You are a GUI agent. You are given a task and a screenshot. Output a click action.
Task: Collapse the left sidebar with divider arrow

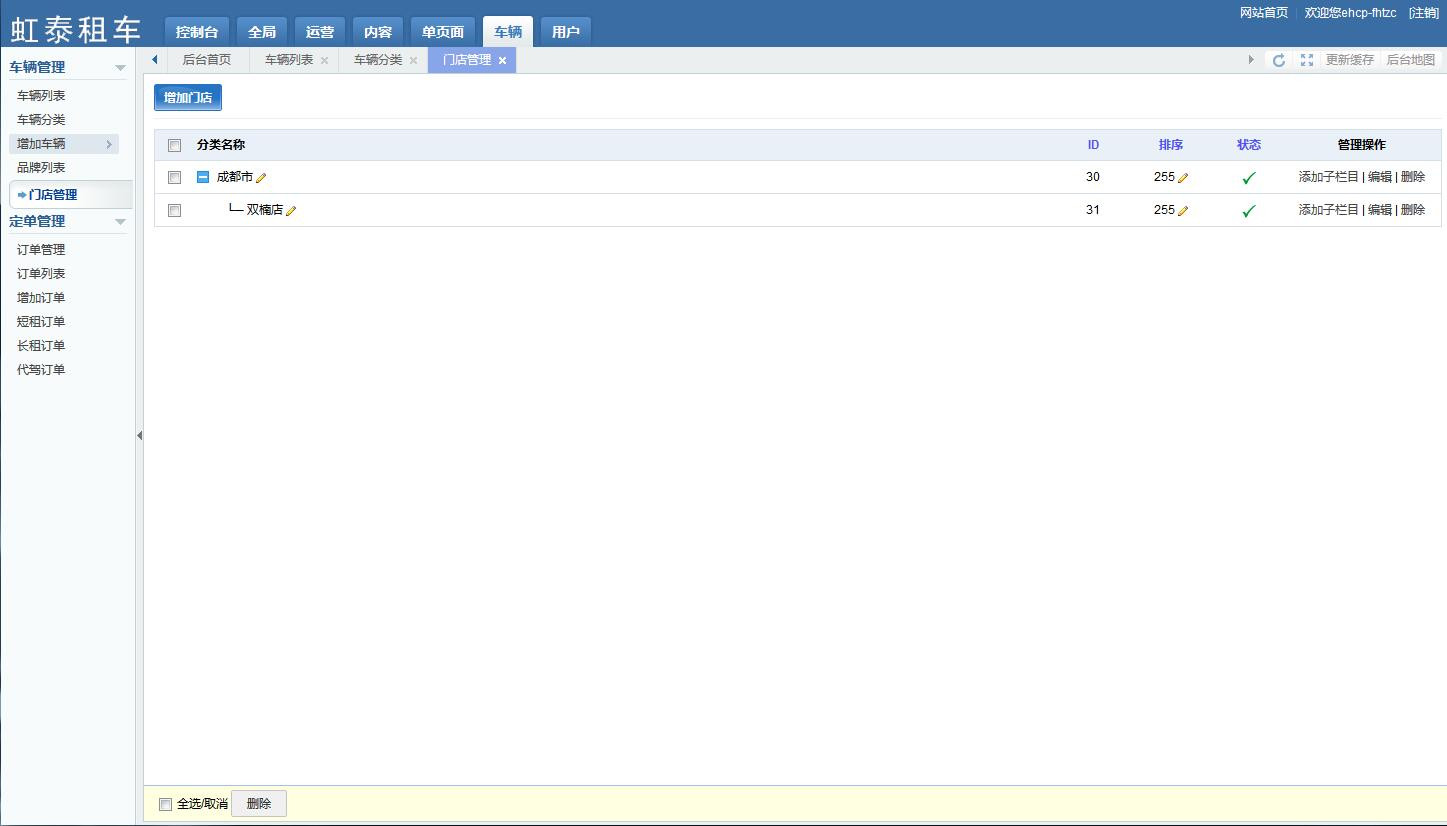pyautogui.click(x=139, y=435)
